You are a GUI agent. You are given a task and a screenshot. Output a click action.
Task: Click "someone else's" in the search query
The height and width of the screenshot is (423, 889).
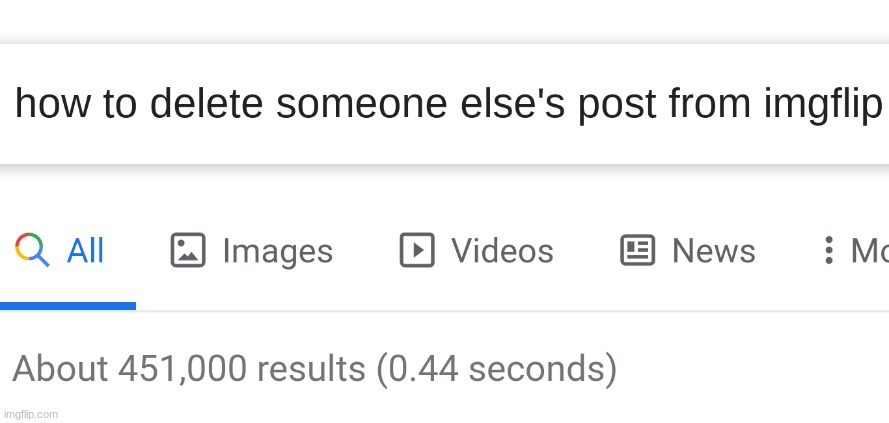[421, 104]
